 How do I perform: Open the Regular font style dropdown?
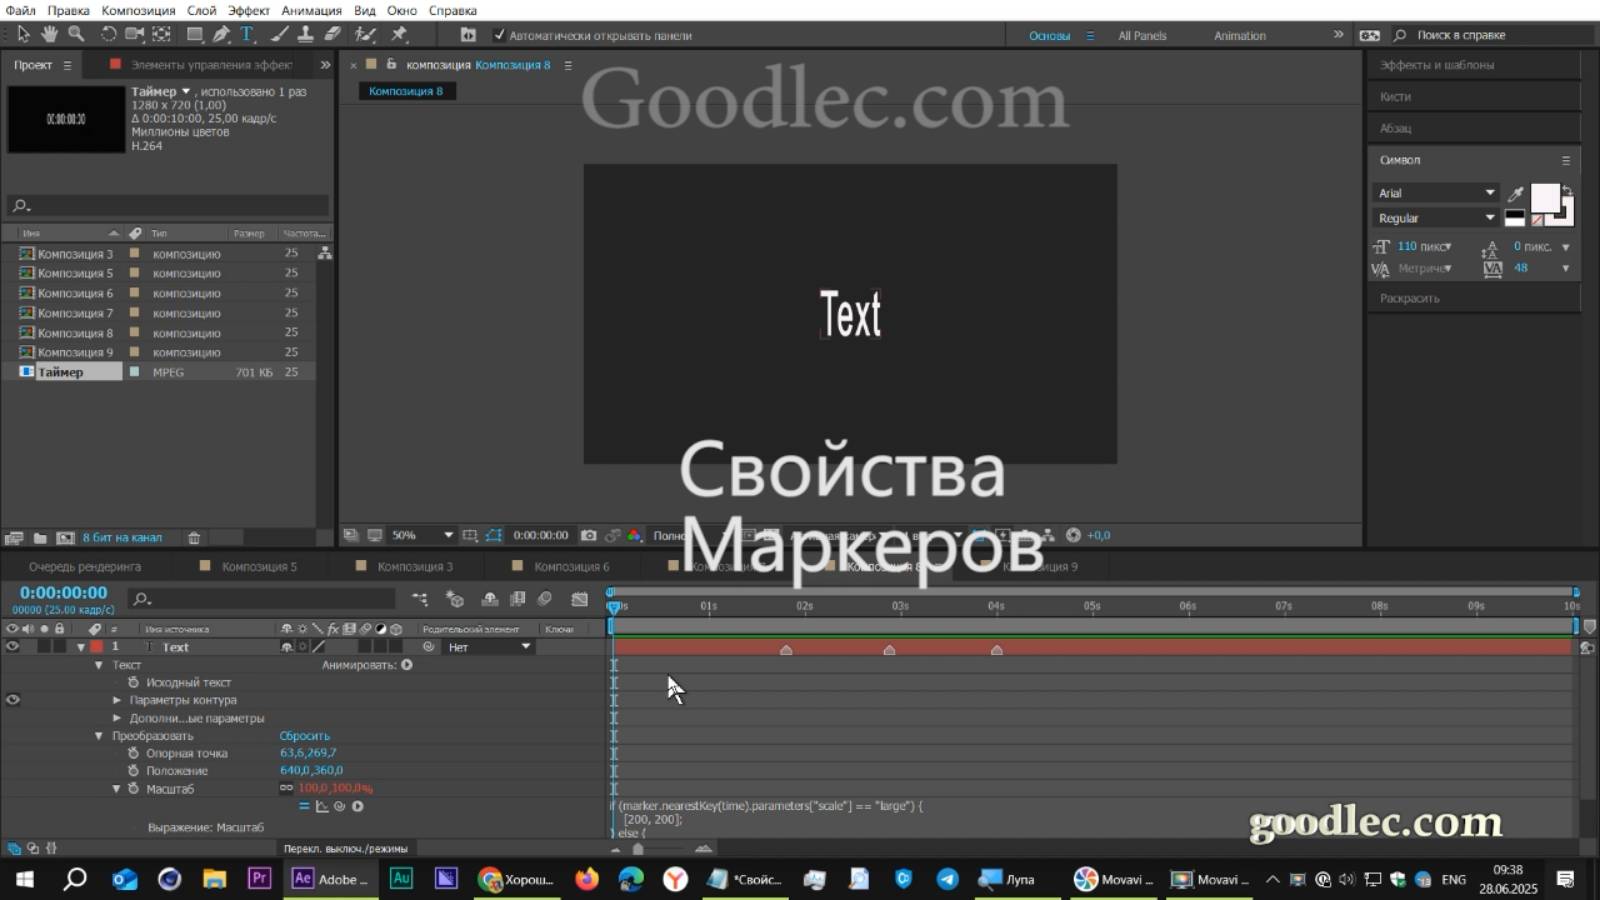(x=1436, y=218)
